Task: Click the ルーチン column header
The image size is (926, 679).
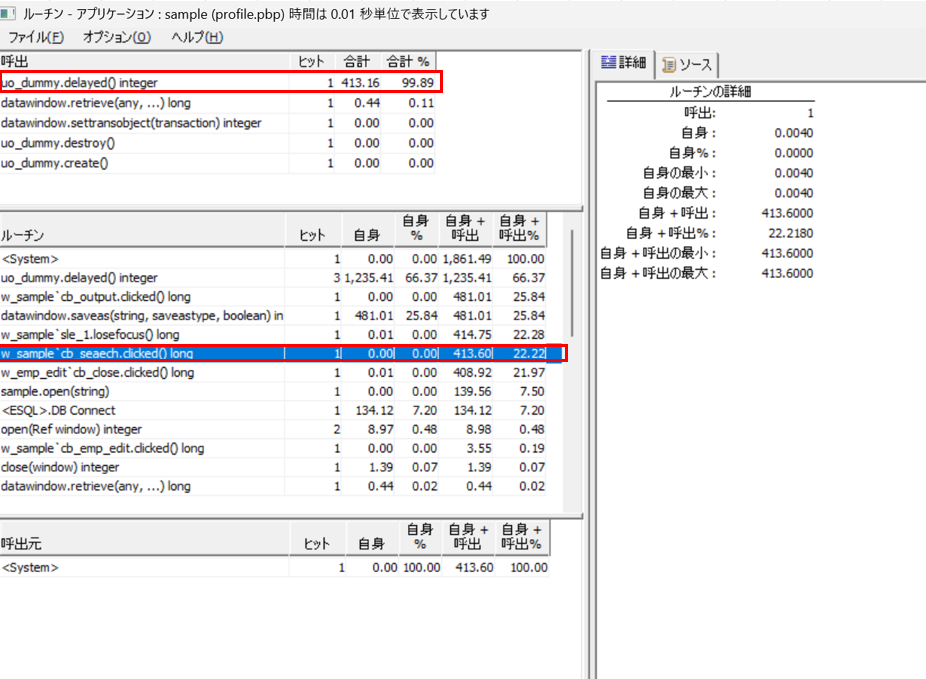Action: coord(23,235)
